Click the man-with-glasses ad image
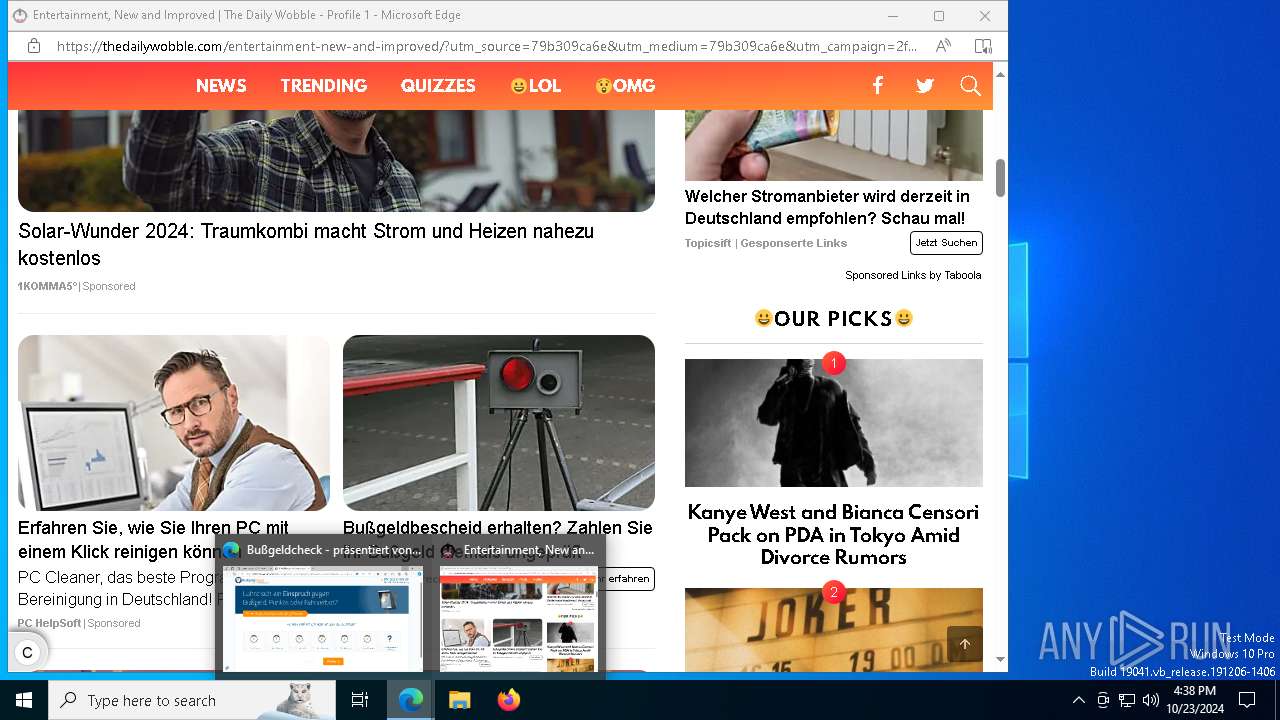 click(174, 423)
